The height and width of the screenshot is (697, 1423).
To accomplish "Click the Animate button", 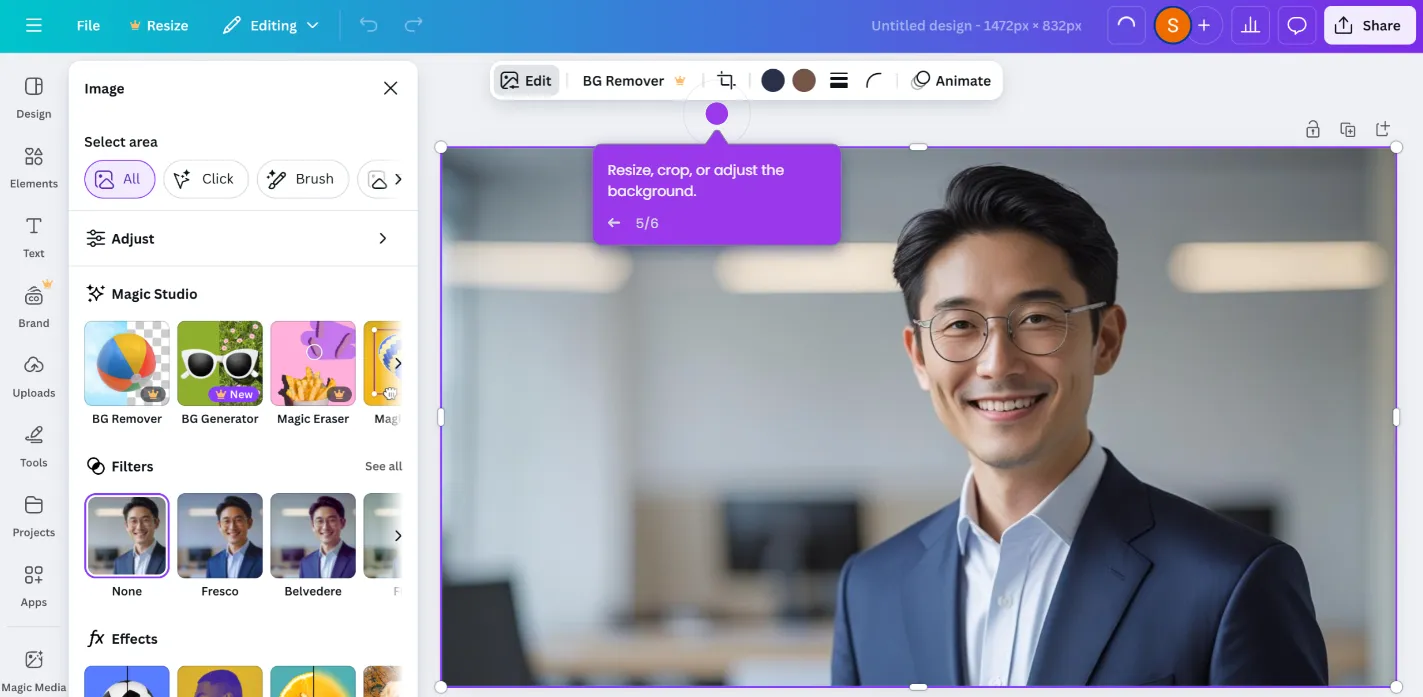I will [951, 81].
